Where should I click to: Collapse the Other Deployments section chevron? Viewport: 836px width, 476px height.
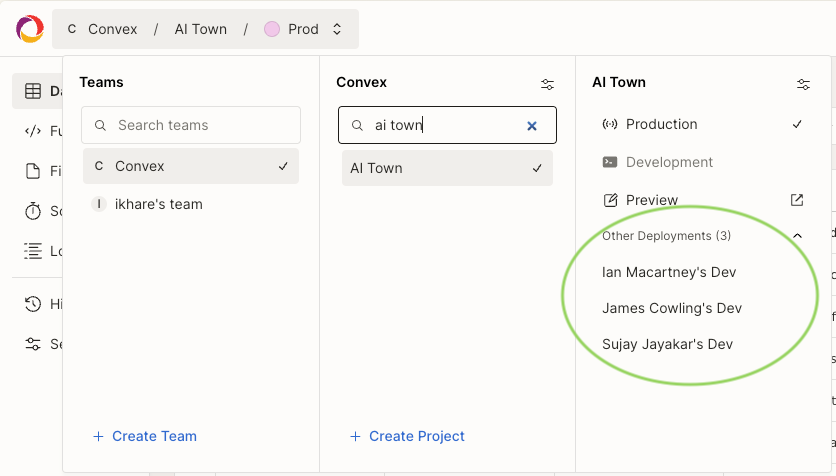click(x=797, y=236)
